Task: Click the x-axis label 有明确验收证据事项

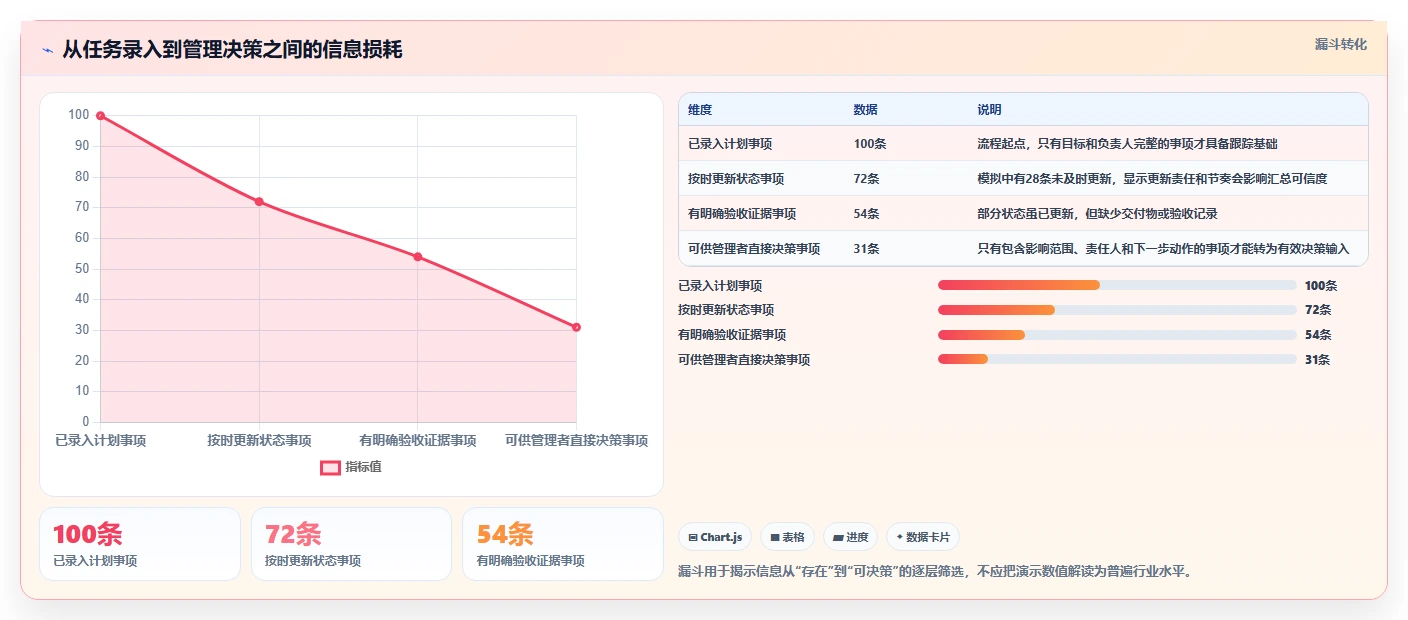Action: pos(418,440)
